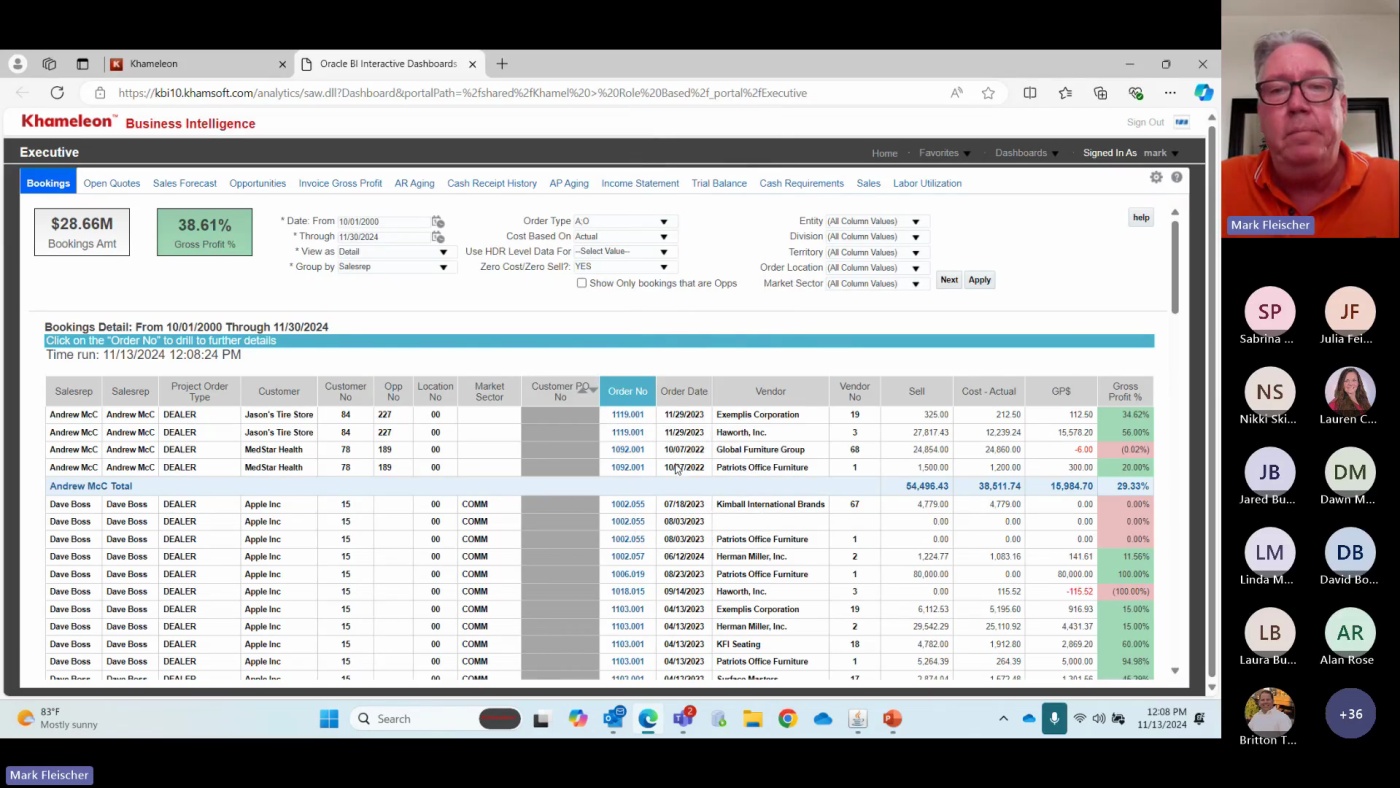This screenshot has width=1400, height=788.
Task: Open the Favorites menu in header
Action: coord(944,153)
